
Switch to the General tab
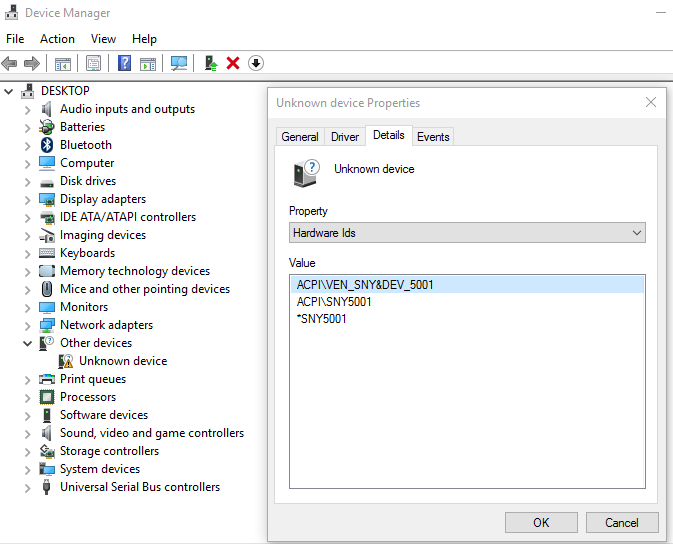coord(300,137)
